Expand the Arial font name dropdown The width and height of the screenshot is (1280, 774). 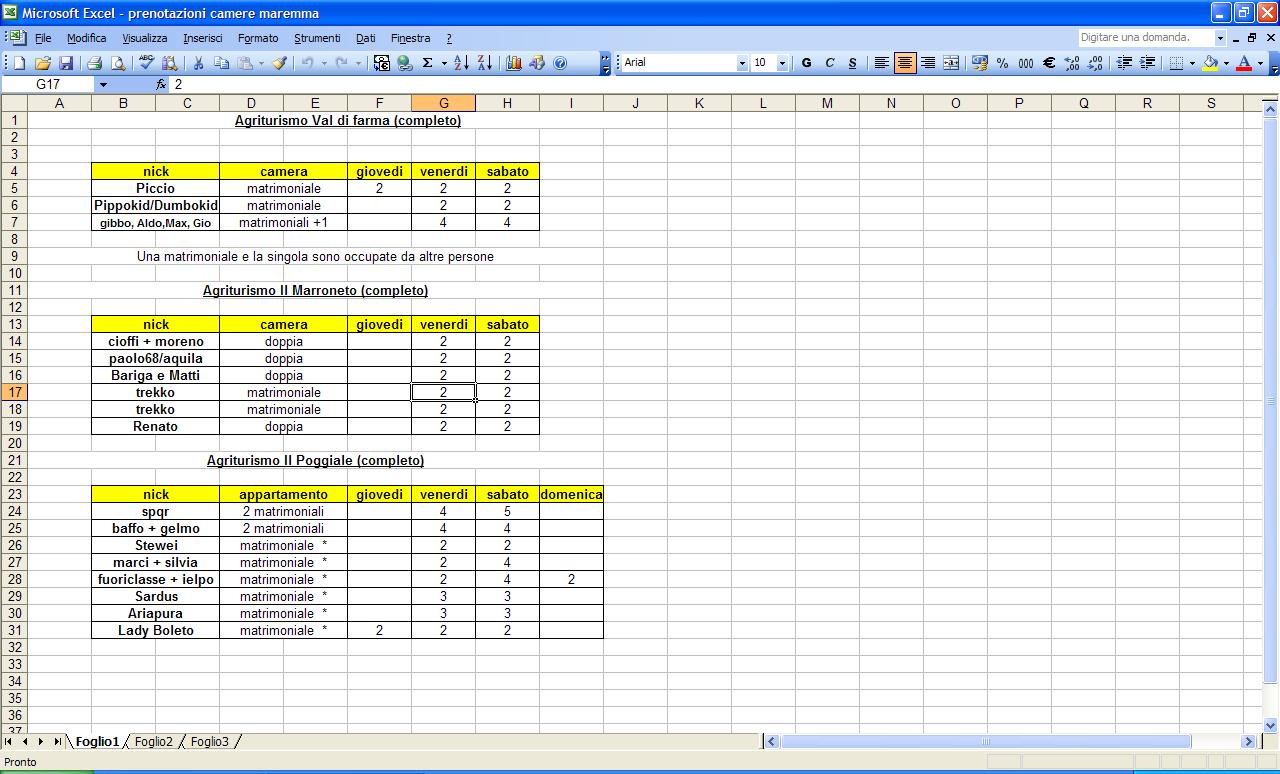click(x=742, y=63)
